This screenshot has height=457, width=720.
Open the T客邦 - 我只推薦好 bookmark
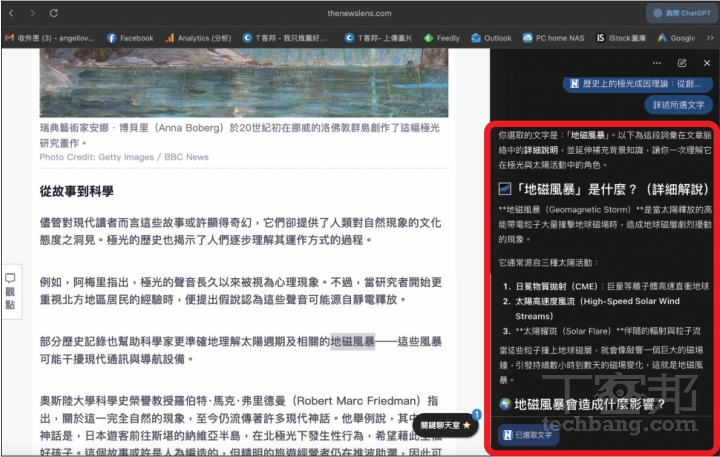pyautogui.click(x=285, y=38)
